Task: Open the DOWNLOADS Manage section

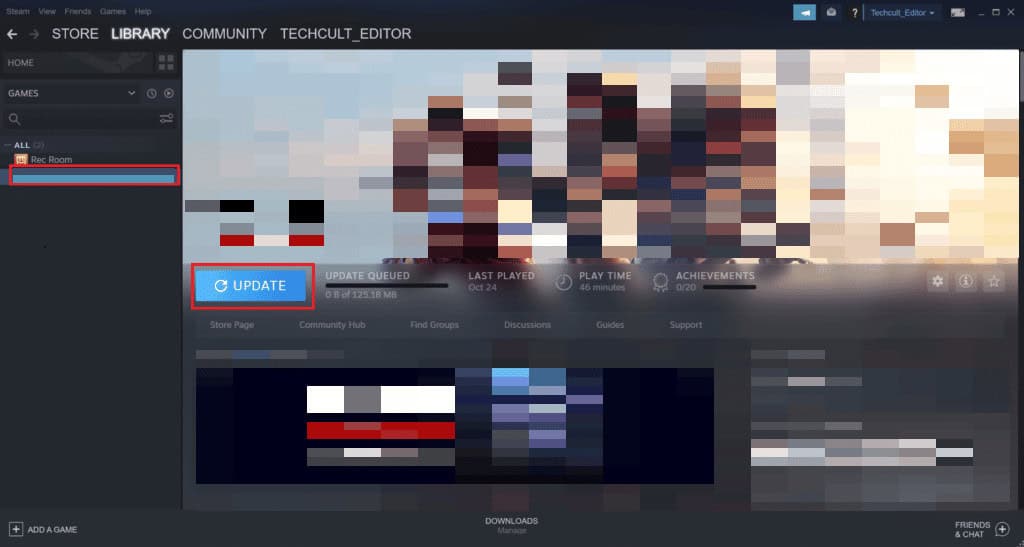Action: tap(511, 525)
